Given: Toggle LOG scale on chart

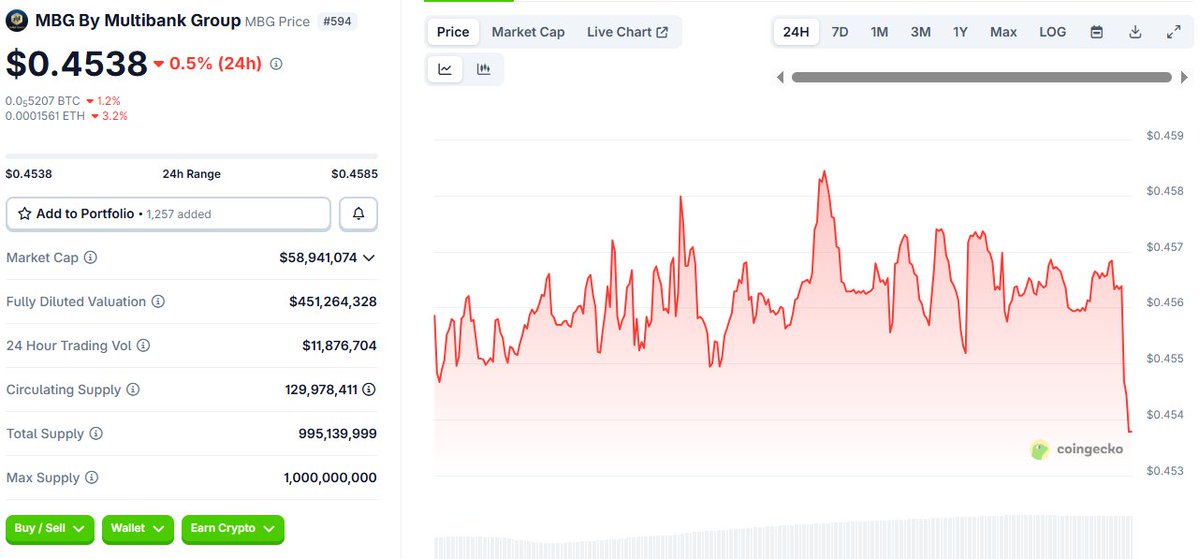Looking at the screenshot, I should pos(1053,32).
